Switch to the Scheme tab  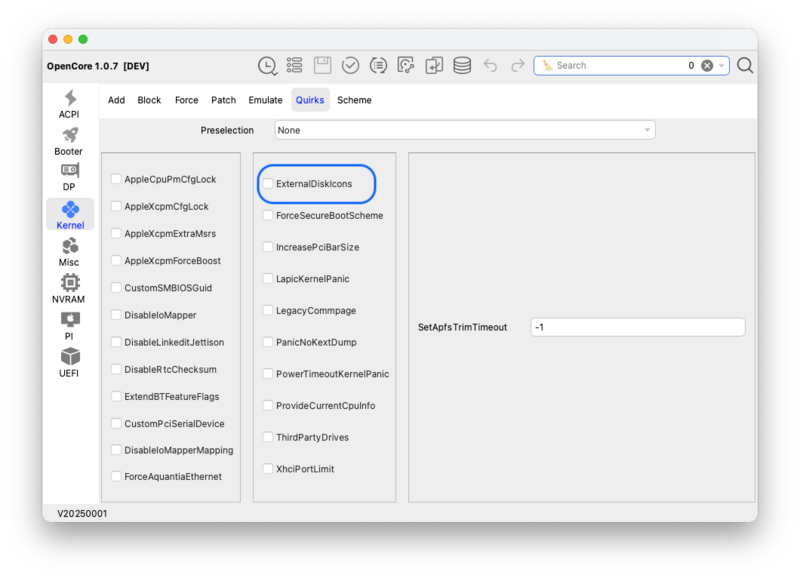(354, 100)
